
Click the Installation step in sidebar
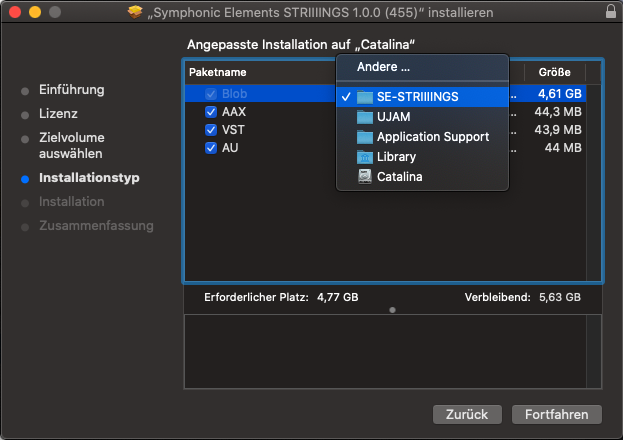tap(72, 202)
